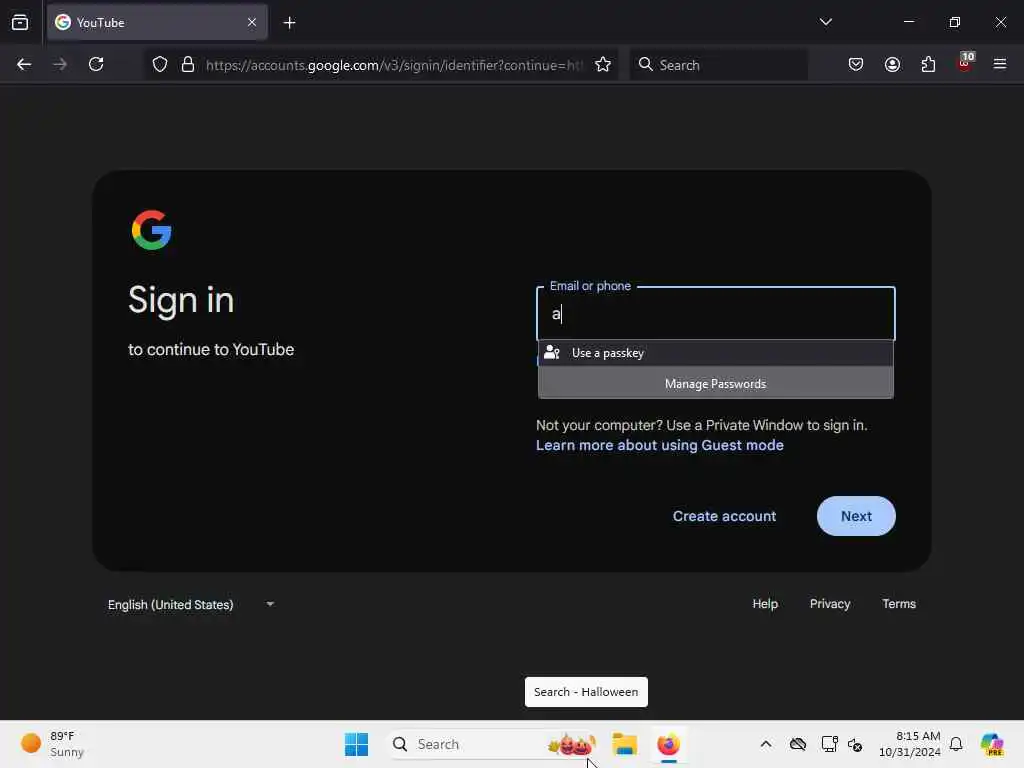
Task: Expand the English (United States) language dropdown
Action: (x=191, y=605)
